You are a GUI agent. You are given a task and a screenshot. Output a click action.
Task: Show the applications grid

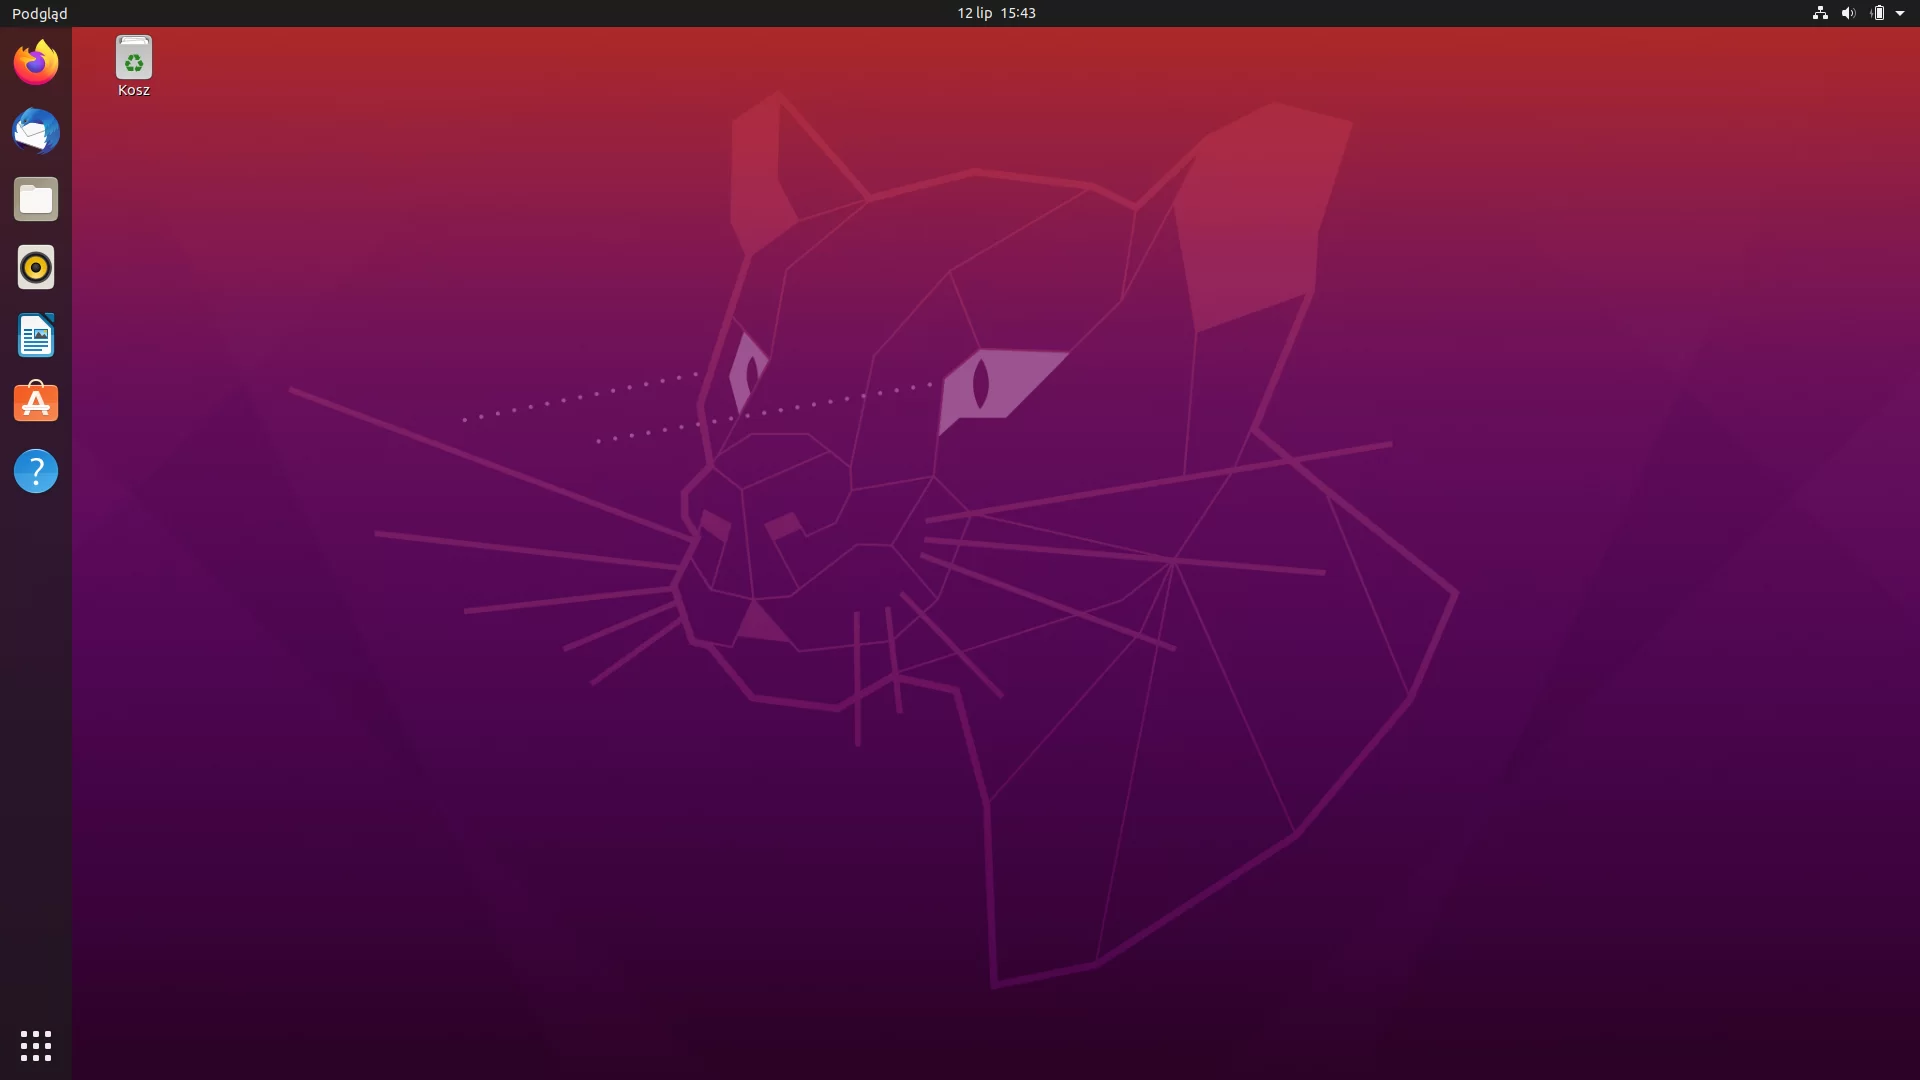pyautogui.click(x=36, y=1046)
